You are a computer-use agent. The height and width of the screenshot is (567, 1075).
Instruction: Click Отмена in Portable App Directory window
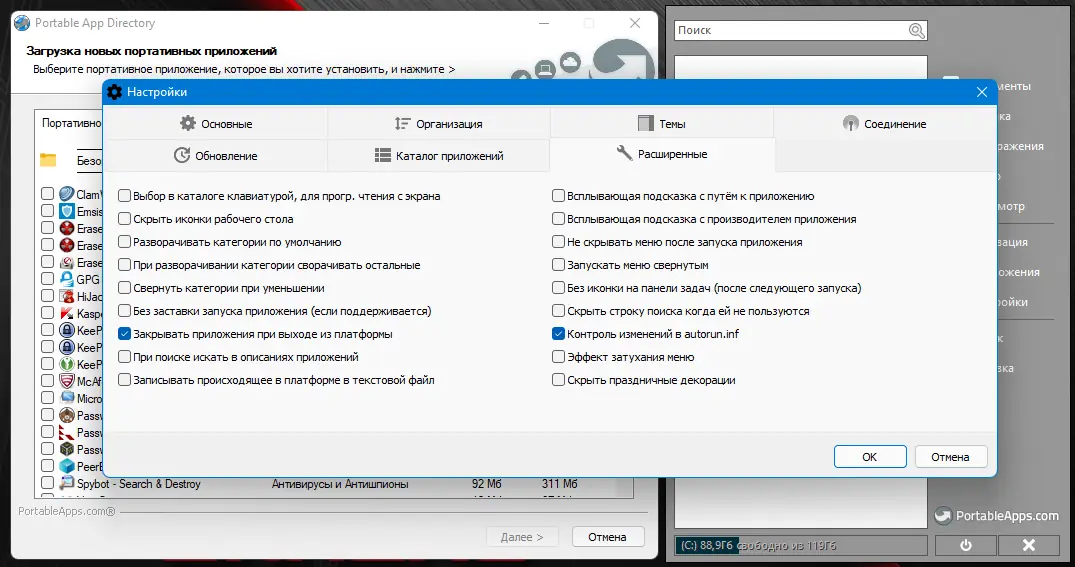(x=608, y=537)
